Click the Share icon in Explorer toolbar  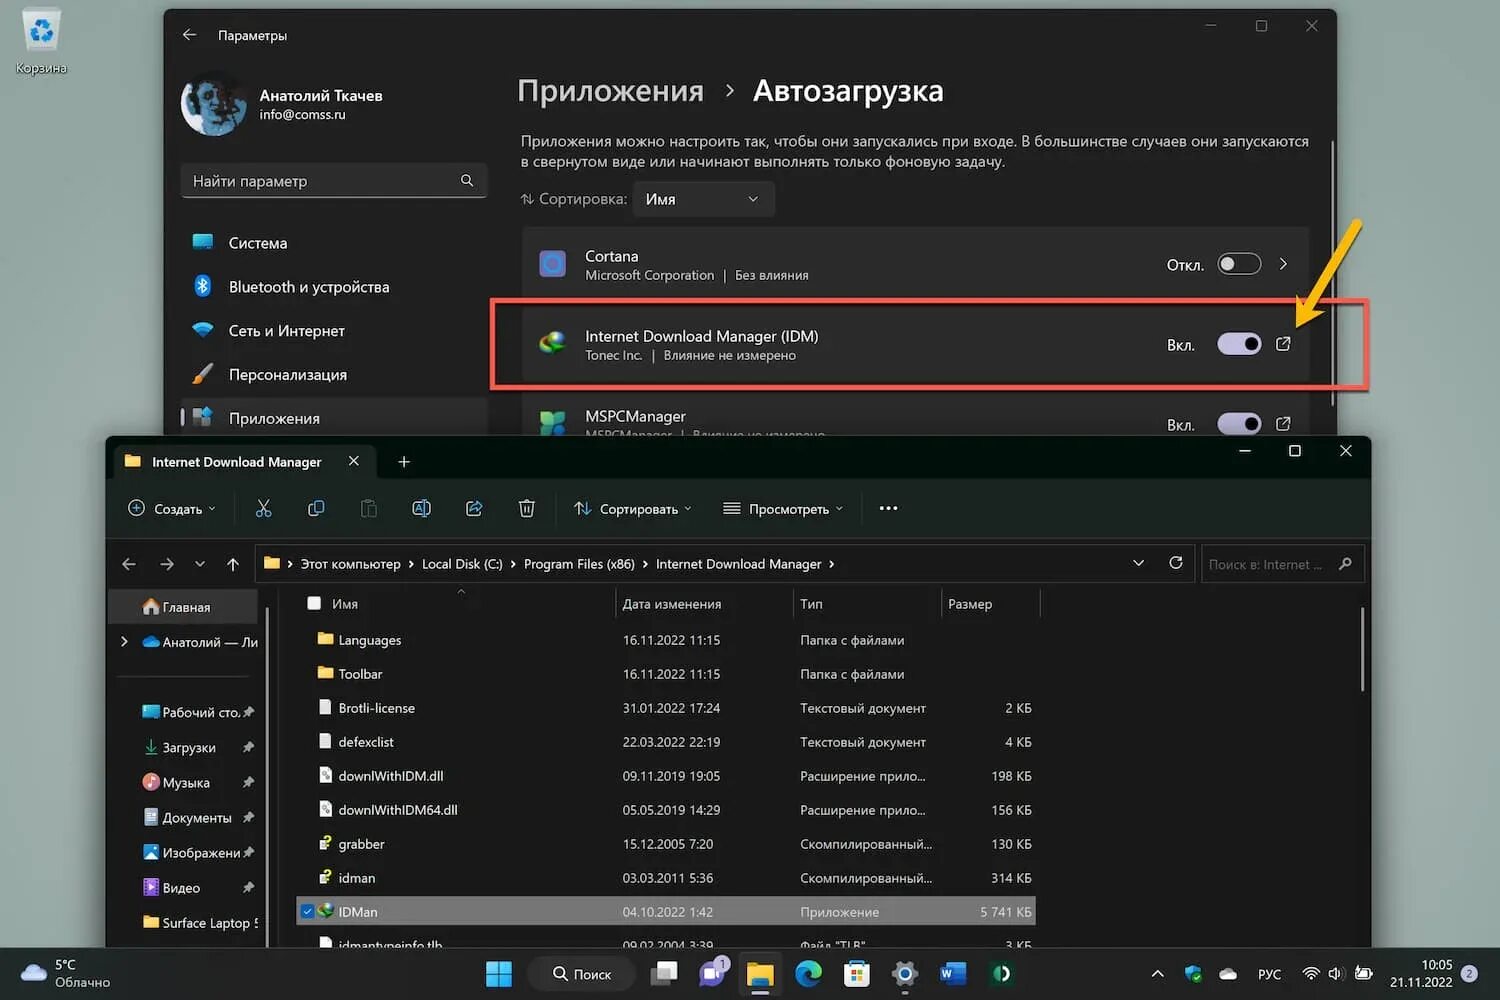pyautogui.click(x=474, y=509)
